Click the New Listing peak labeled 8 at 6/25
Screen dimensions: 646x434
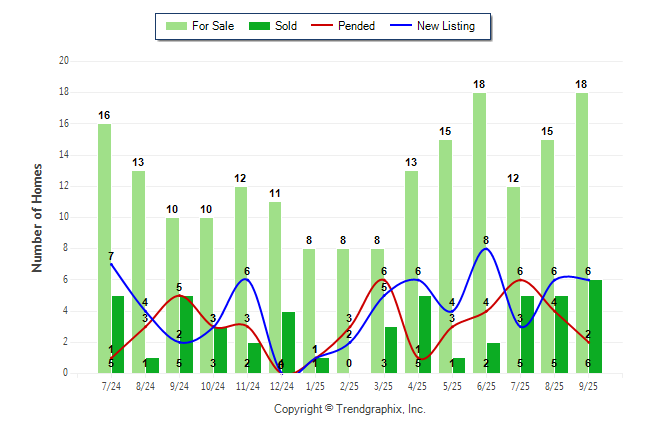[x=486, y=249]
